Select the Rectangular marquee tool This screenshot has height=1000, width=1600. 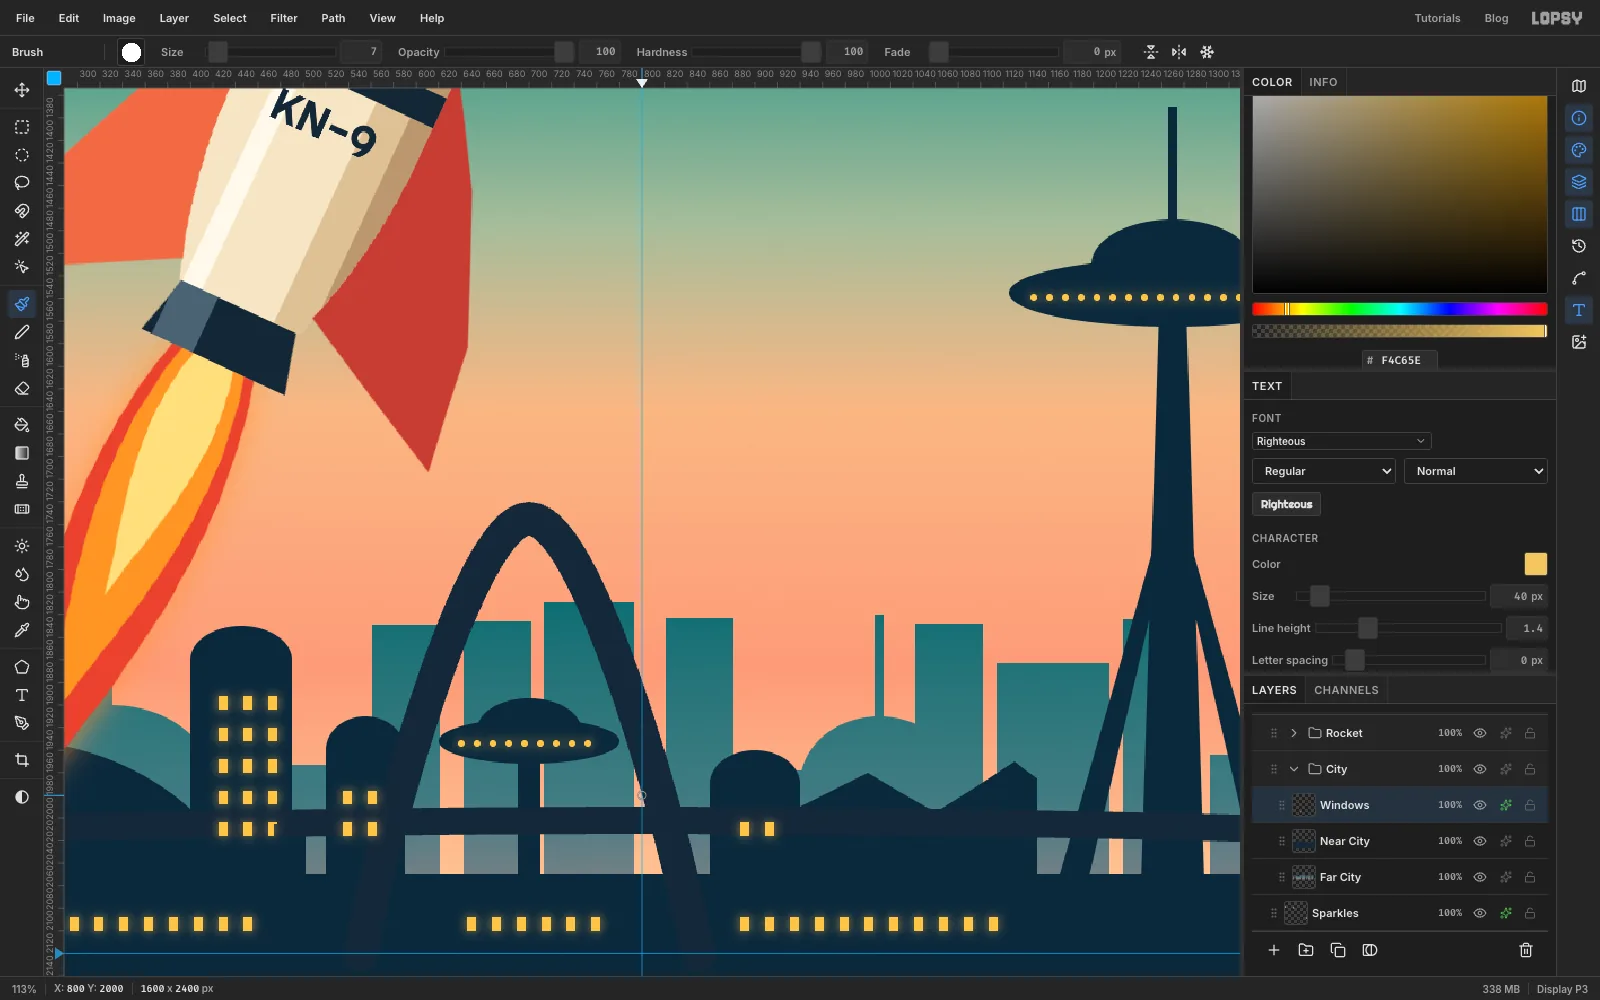pos(22,127)
